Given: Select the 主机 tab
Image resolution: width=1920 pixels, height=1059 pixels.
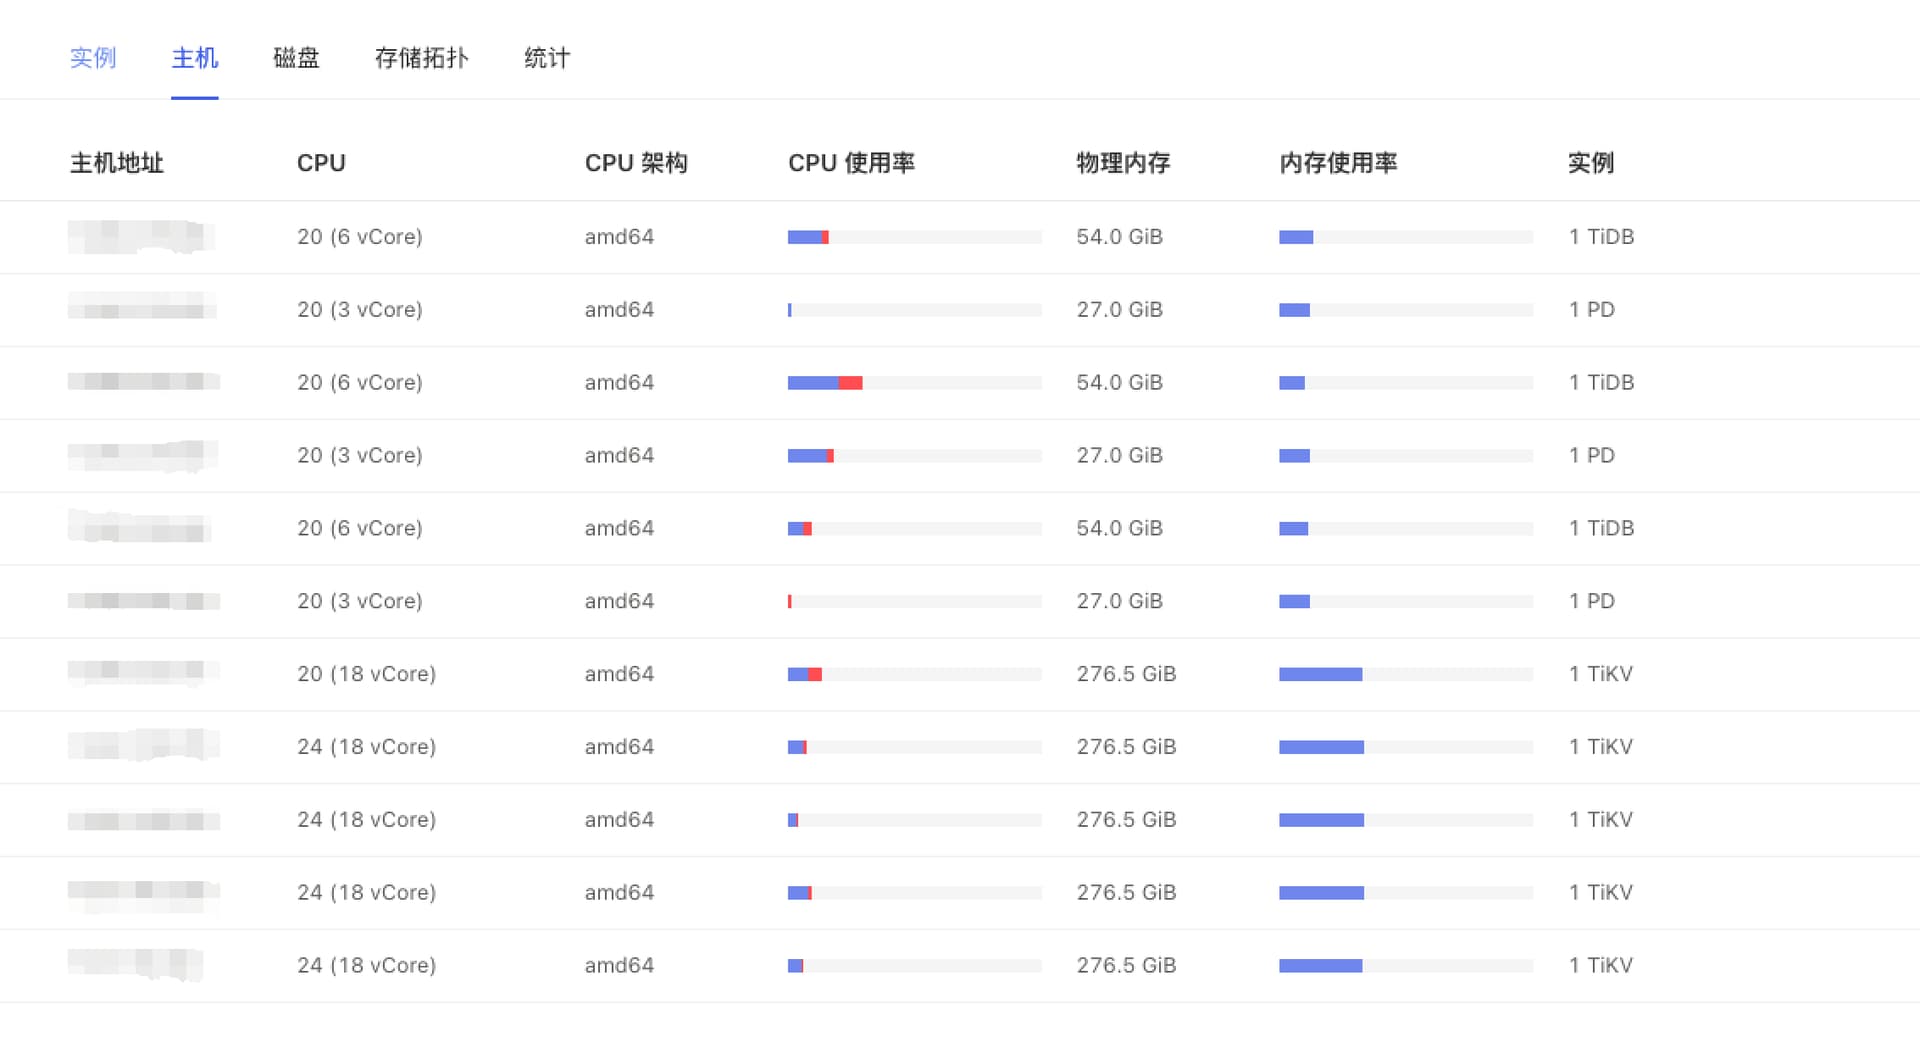Looking at the screenshot, I should click(195, 58).
